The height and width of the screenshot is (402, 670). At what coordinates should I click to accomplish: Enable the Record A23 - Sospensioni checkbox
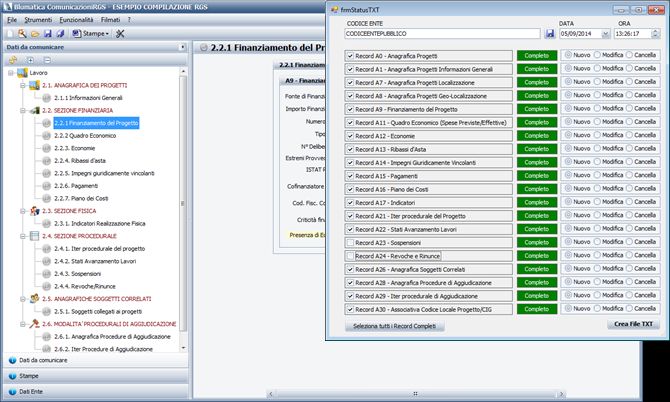pyautogui.click(x=349, y=242)
